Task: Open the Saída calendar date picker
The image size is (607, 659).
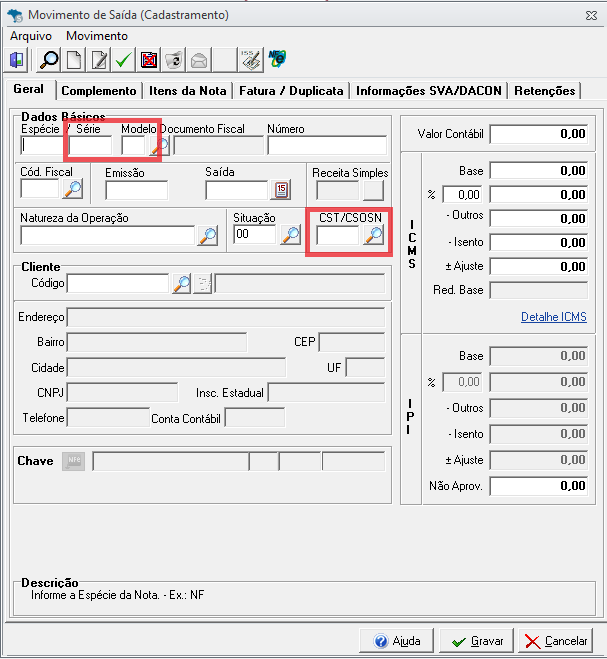Action: [x=281, y=190]
